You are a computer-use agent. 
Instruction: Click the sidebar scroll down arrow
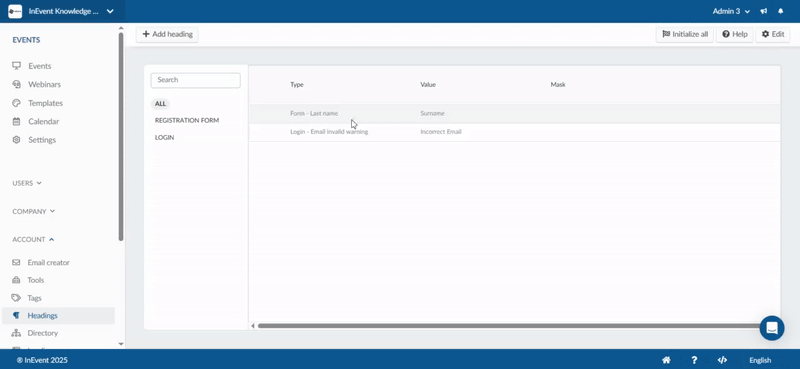(x=121, y=344)
